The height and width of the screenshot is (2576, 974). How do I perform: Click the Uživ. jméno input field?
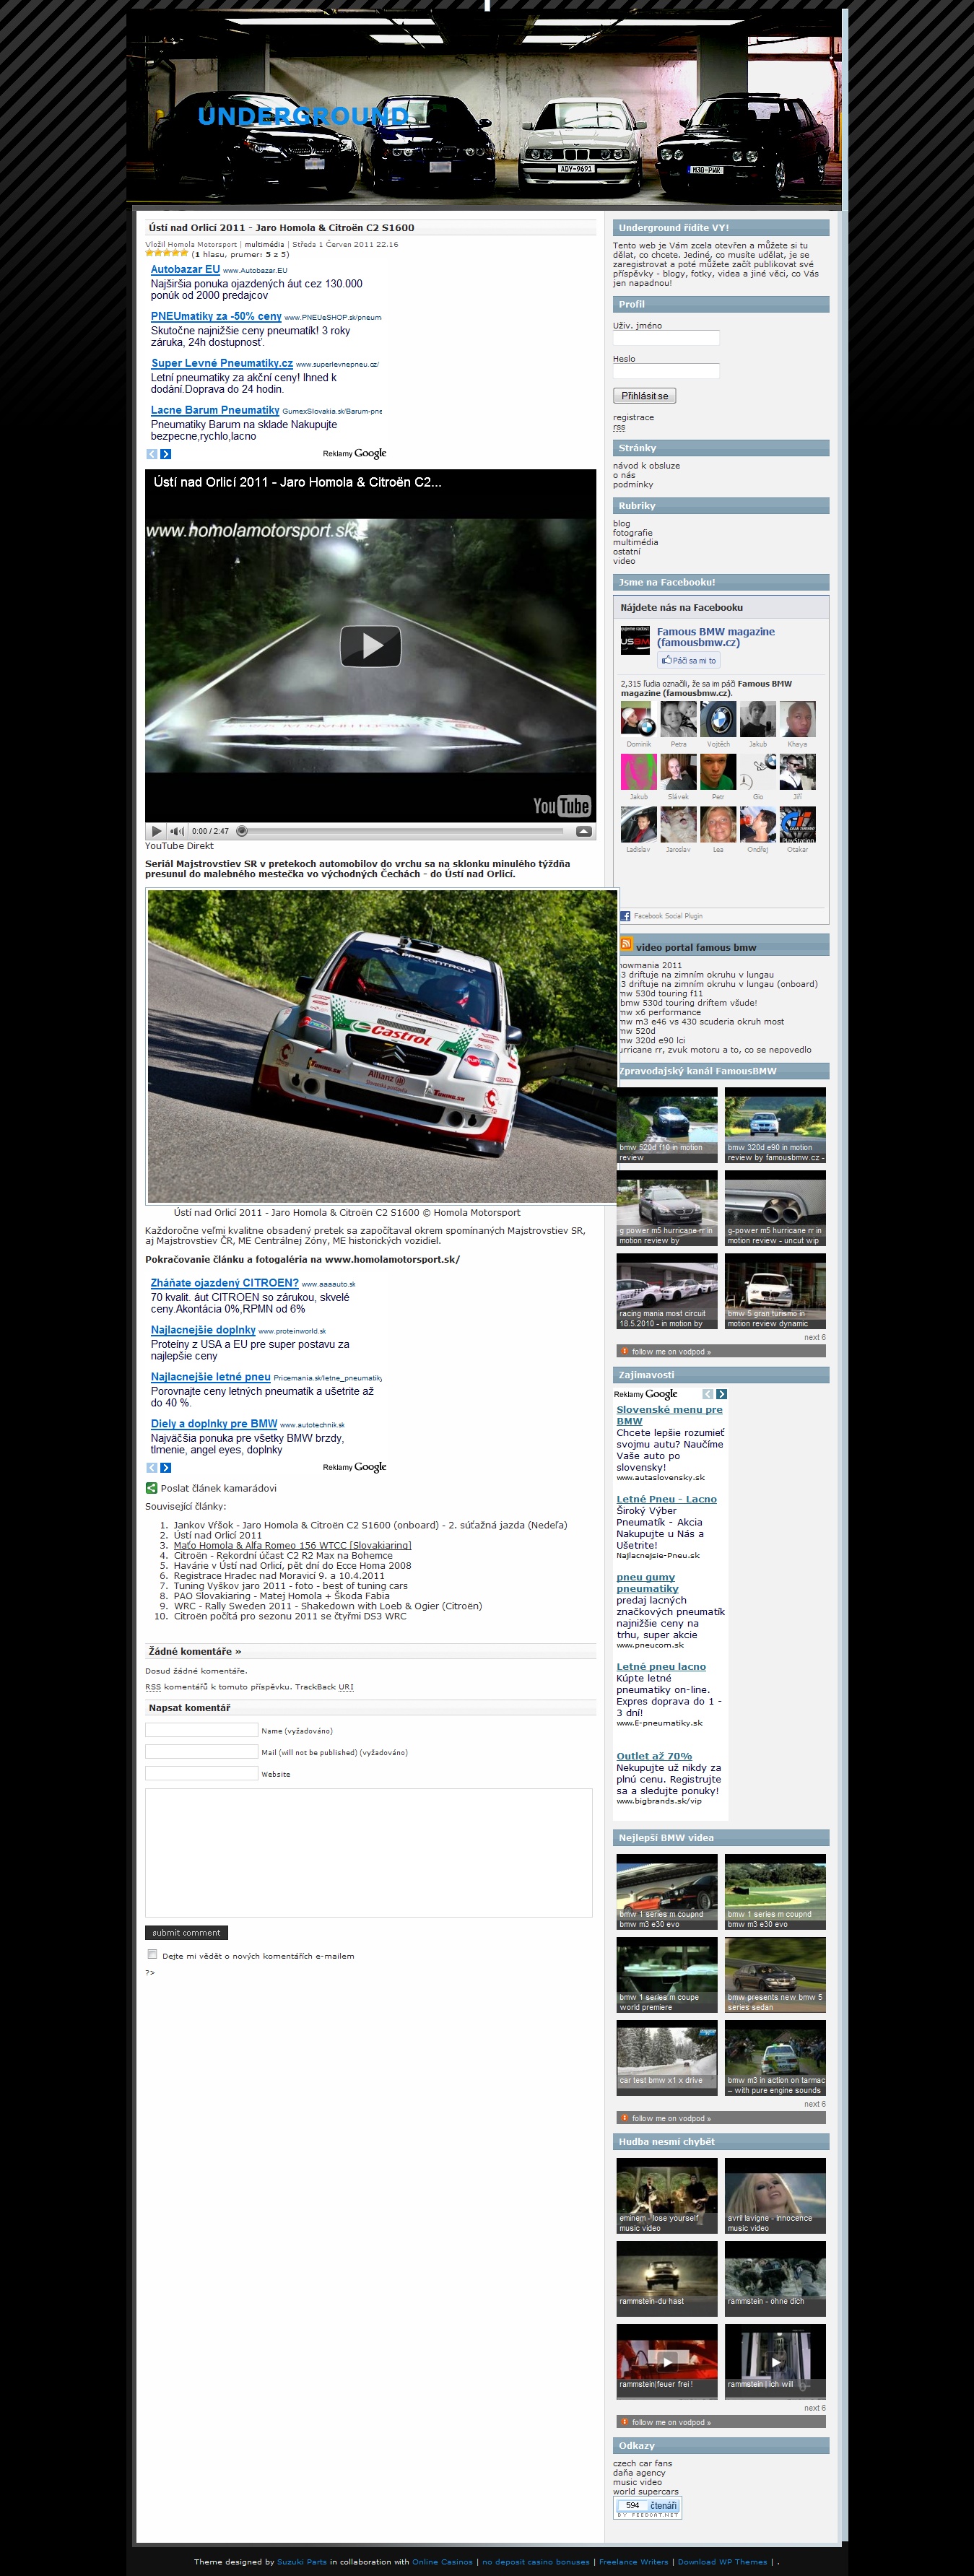[666, 338]
